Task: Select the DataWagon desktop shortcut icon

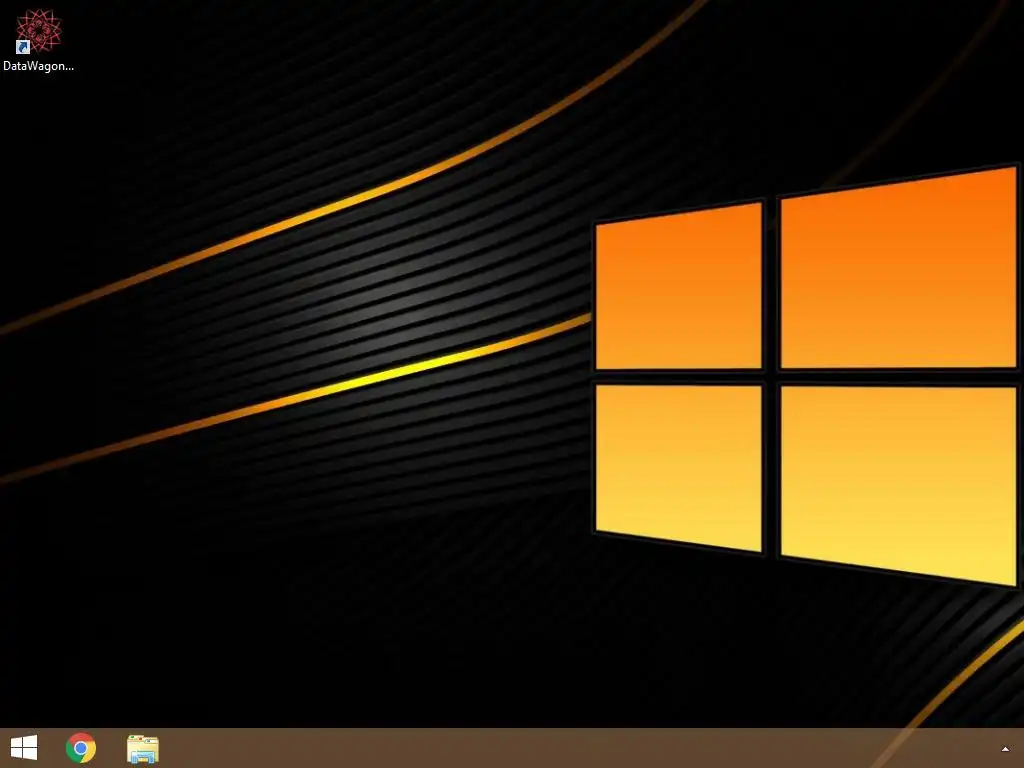Action: click(x=39, y=31)
